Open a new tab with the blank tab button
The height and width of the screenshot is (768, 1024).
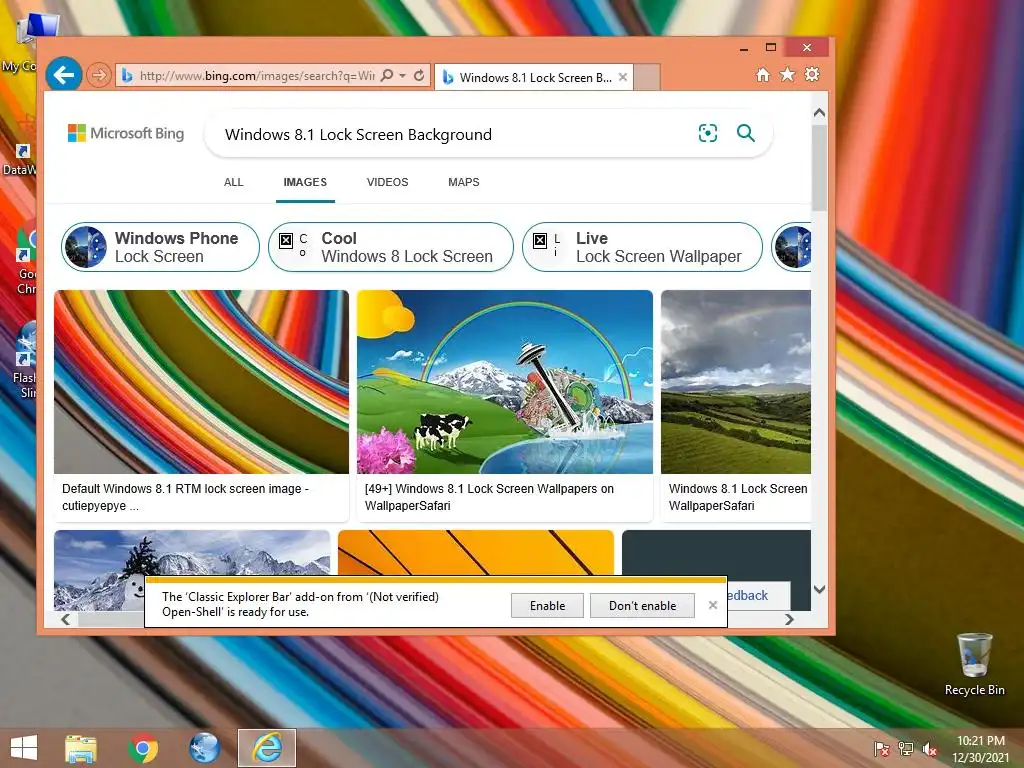(647, 77)
